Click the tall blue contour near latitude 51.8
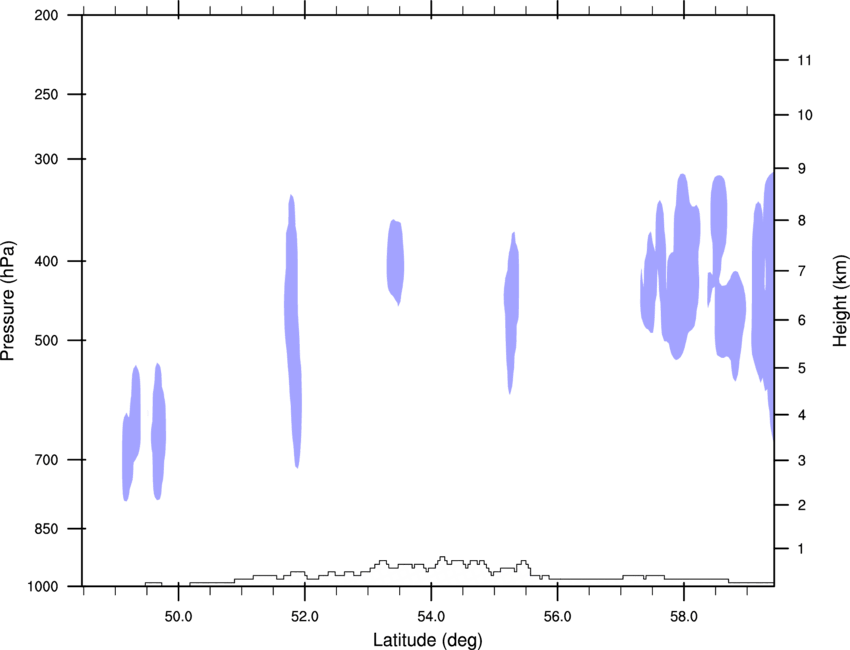The width and height of the screenshot is (850, 650). [x=293, y=331]
